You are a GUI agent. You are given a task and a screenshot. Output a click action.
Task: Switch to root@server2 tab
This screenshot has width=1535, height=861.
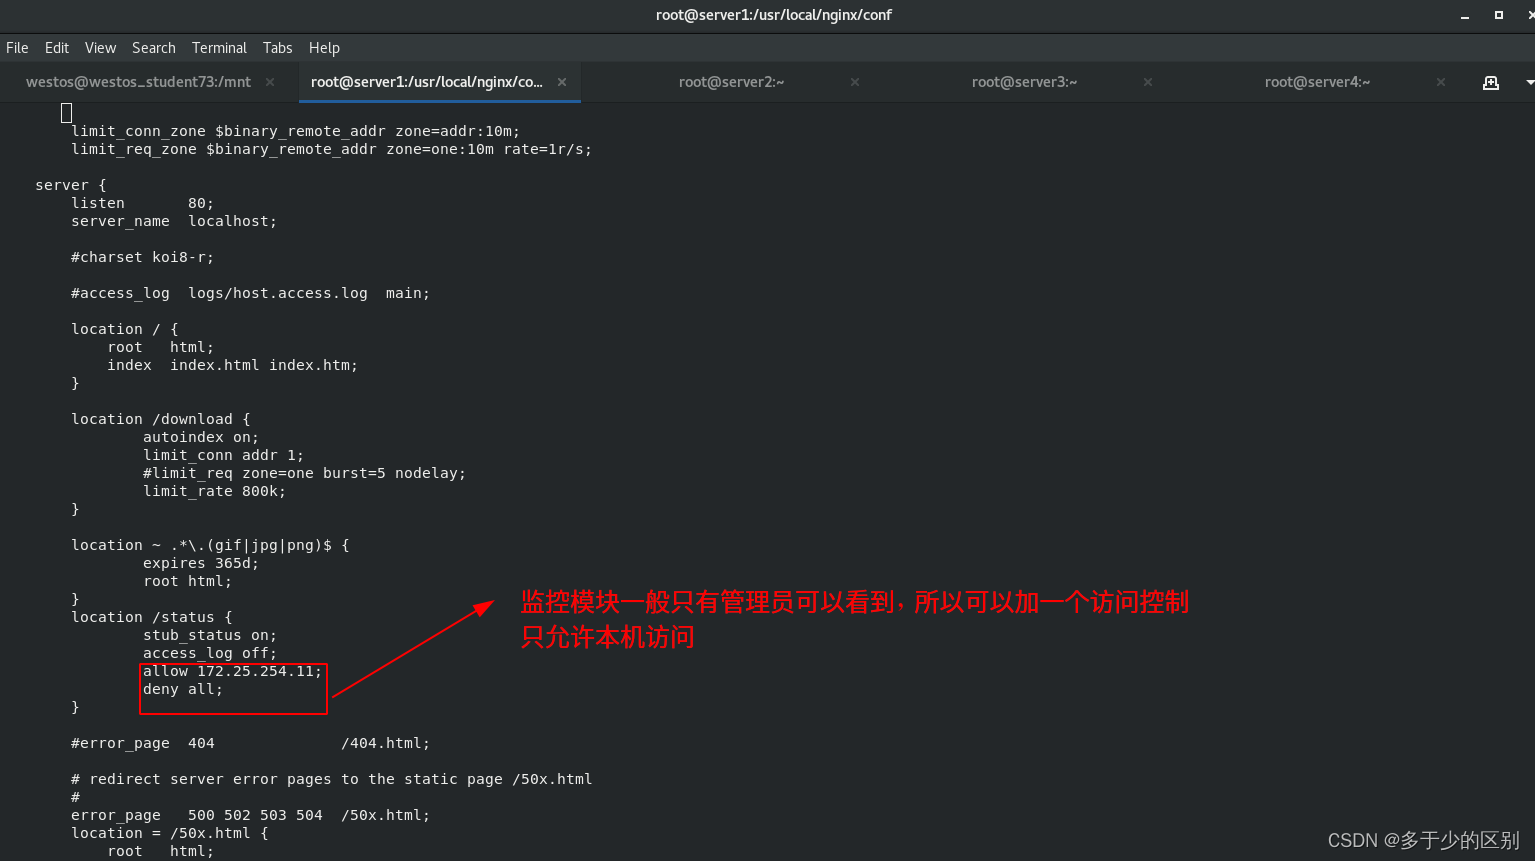(731, 82)
